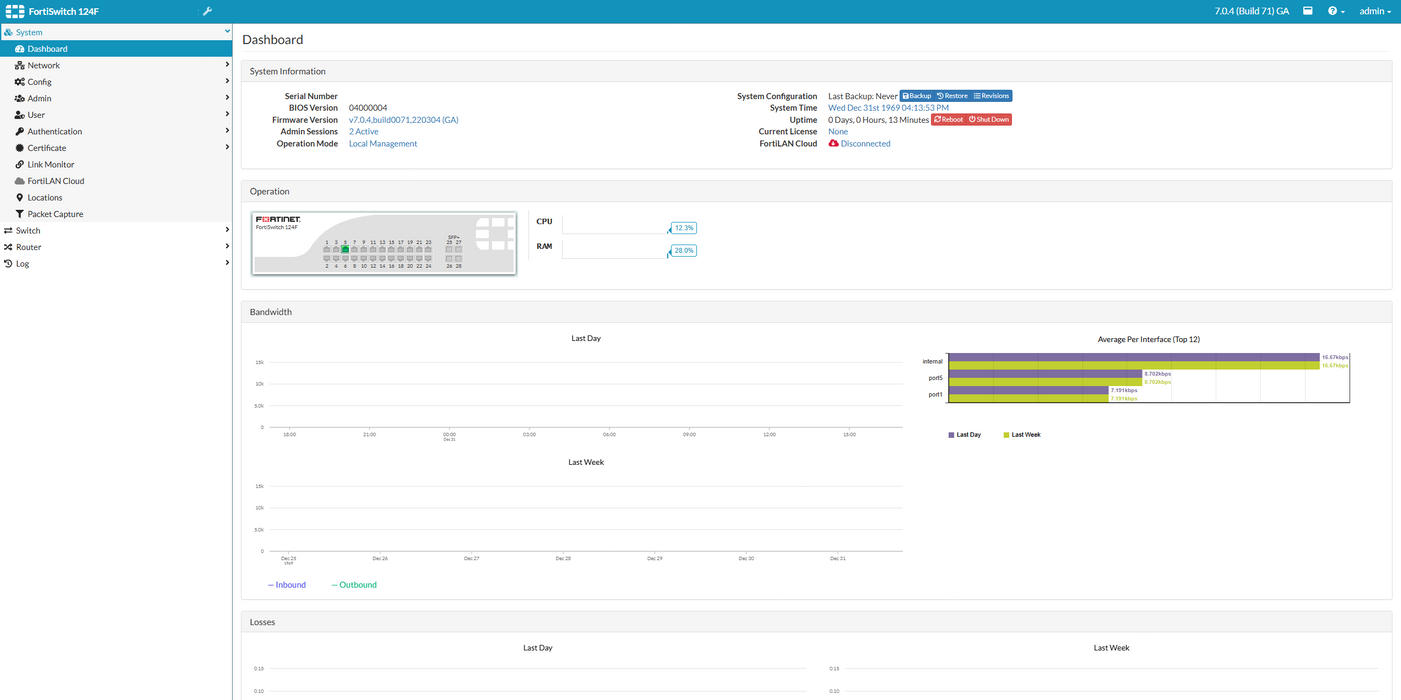The width and height of the screenshot is (1401, 700).
Task: Click the CPU 12.3% gauge
Action: (684, 227)
